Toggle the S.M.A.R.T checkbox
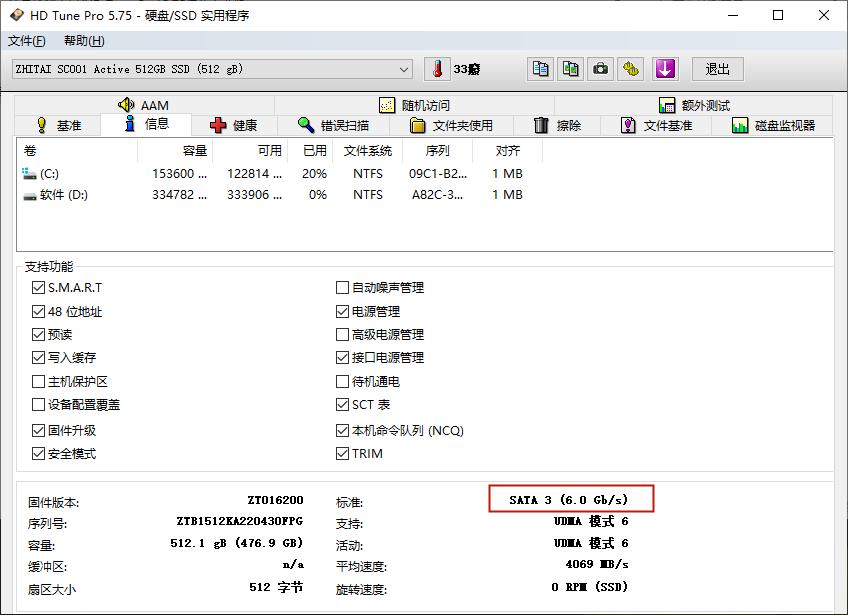848x615 pixels. click(37, 287)
